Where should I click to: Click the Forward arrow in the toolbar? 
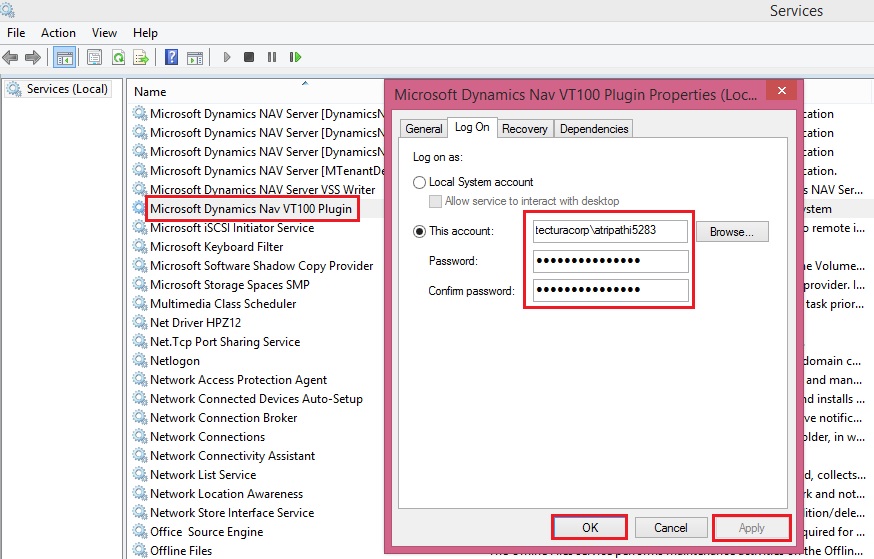[x=32, y=57]
